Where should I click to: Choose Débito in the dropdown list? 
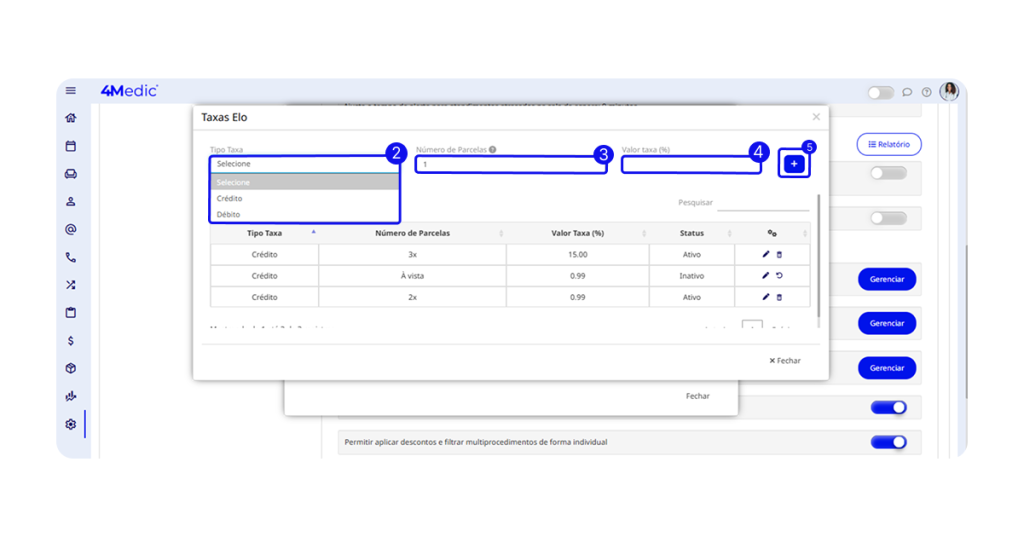click(304, 214)
